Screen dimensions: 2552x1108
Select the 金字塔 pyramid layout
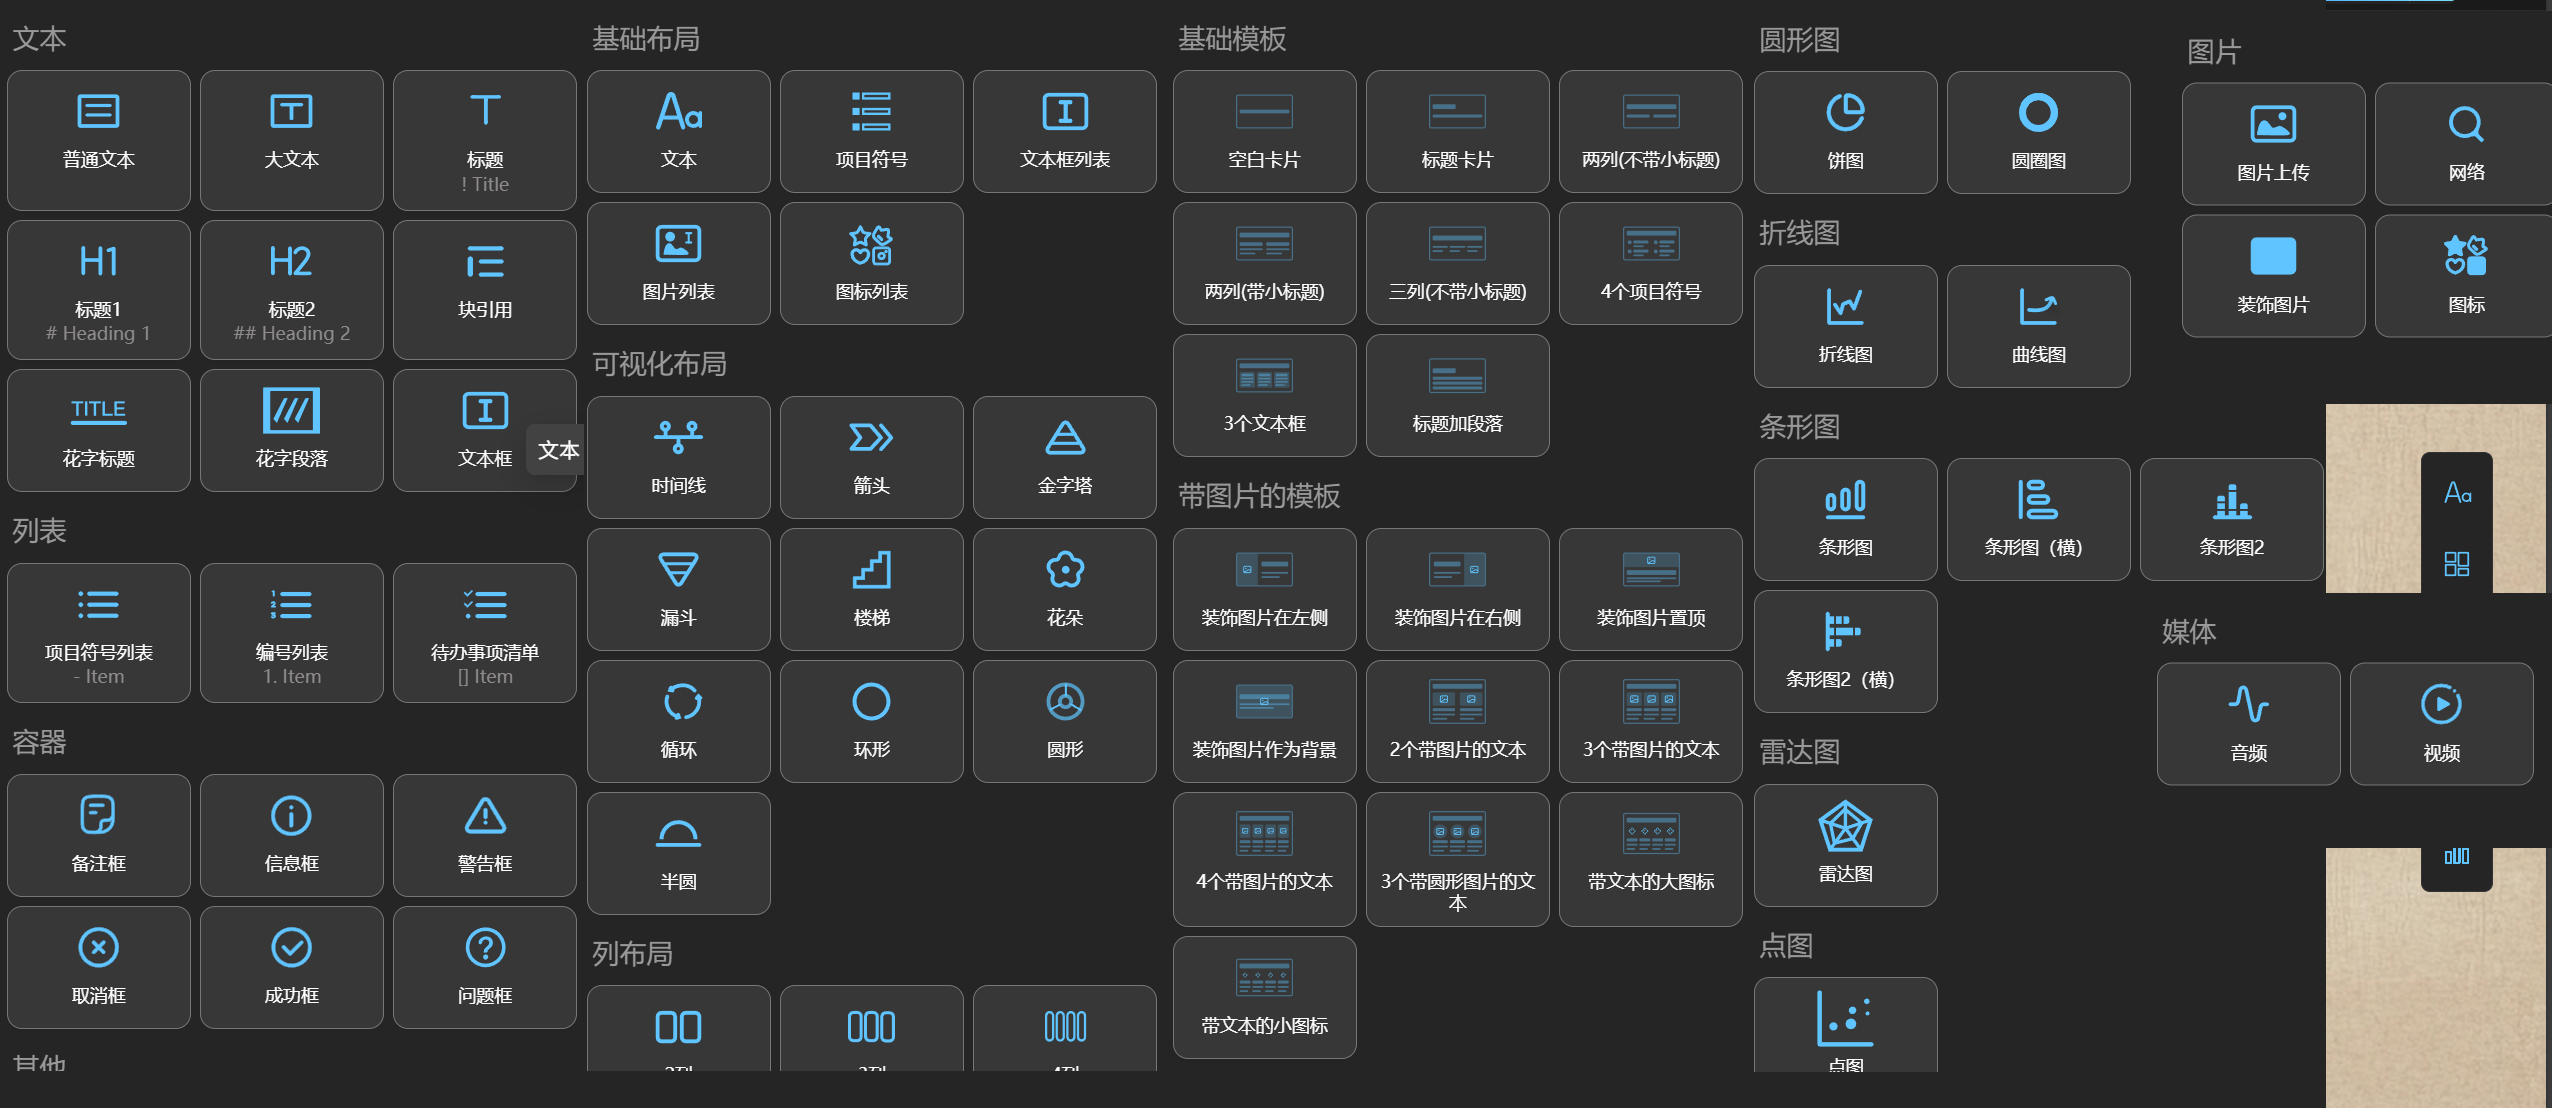coord(1064,457)
